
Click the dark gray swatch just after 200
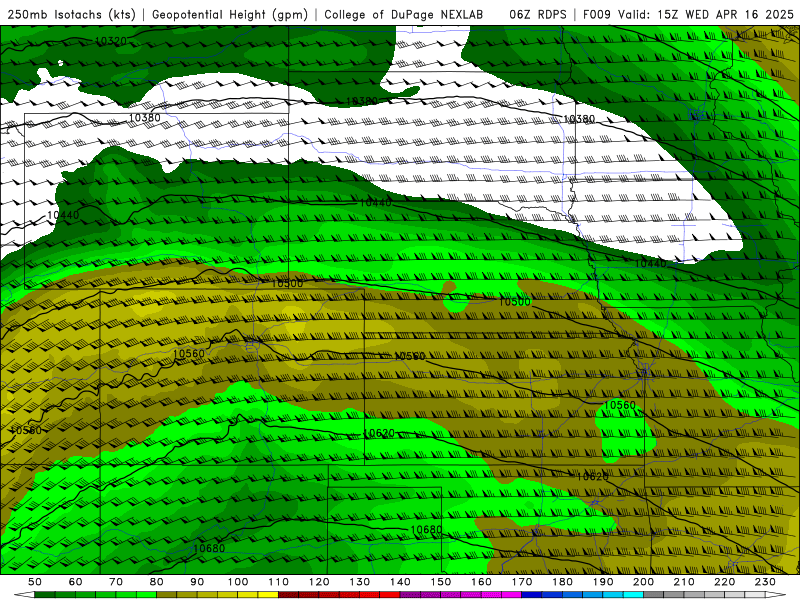pos(654,595)
